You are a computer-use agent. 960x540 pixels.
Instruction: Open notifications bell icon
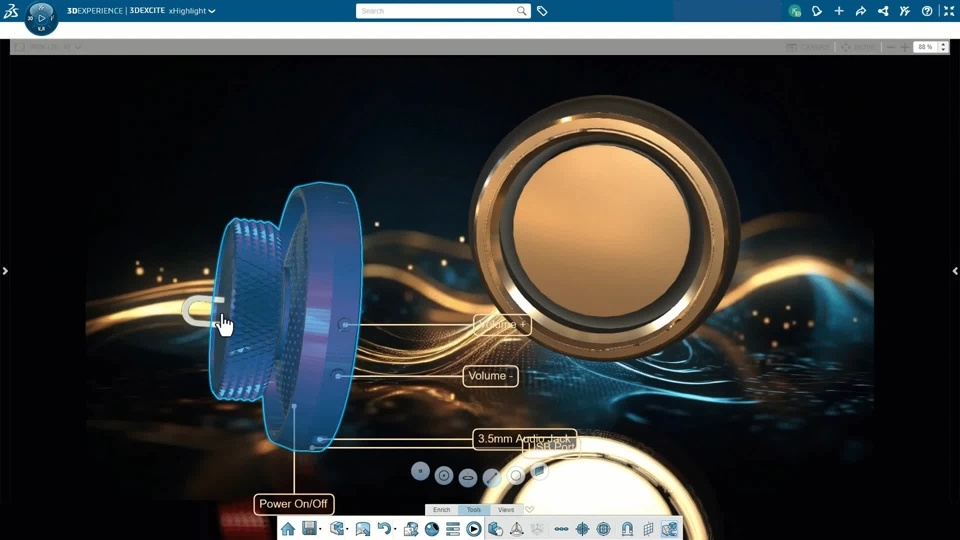(817, 11)
